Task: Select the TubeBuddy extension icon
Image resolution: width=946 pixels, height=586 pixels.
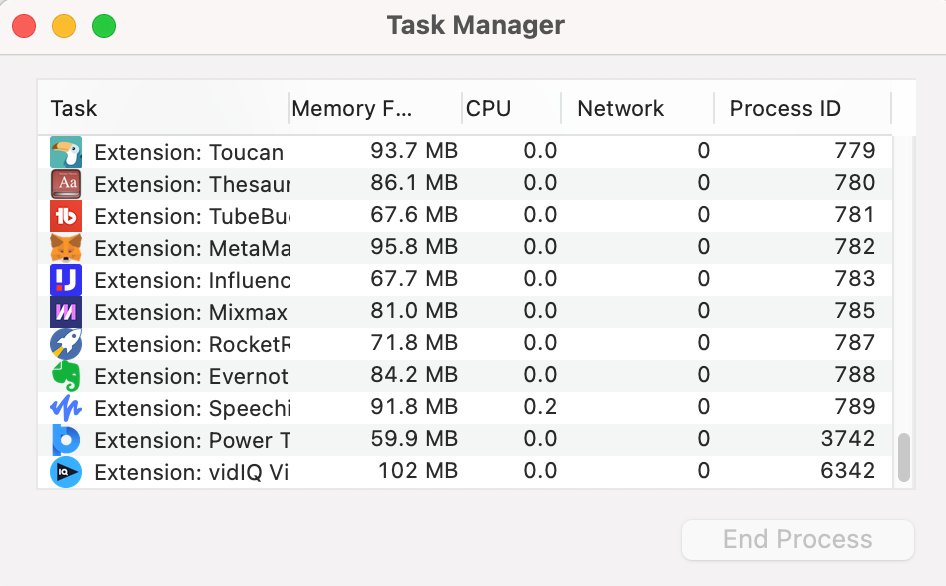Action: point(66,216)
